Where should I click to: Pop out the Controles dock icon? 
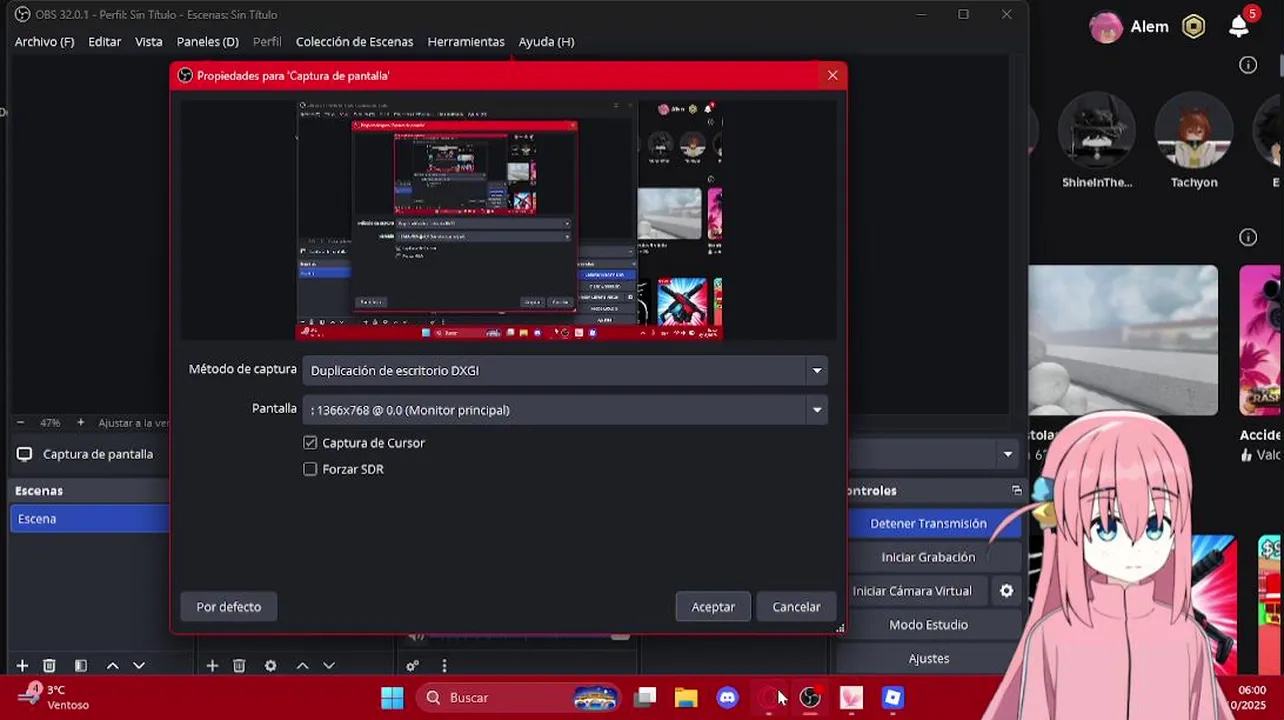pyautogui.click(x=1017, y=491)
